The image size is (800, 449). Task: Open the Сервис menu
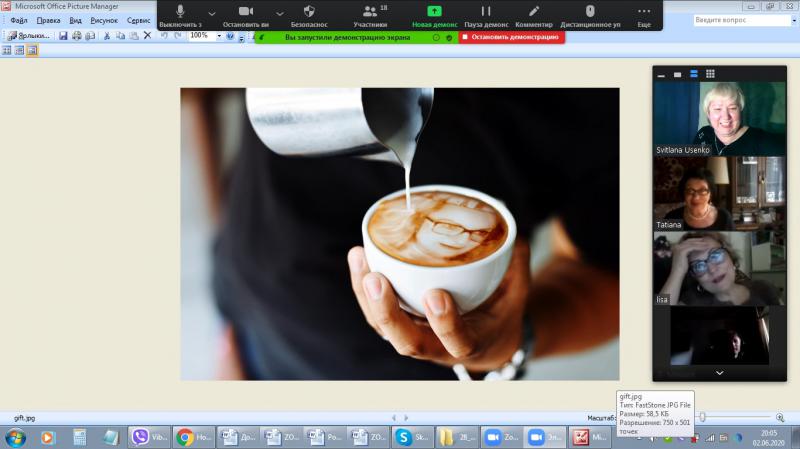[138, 20]
